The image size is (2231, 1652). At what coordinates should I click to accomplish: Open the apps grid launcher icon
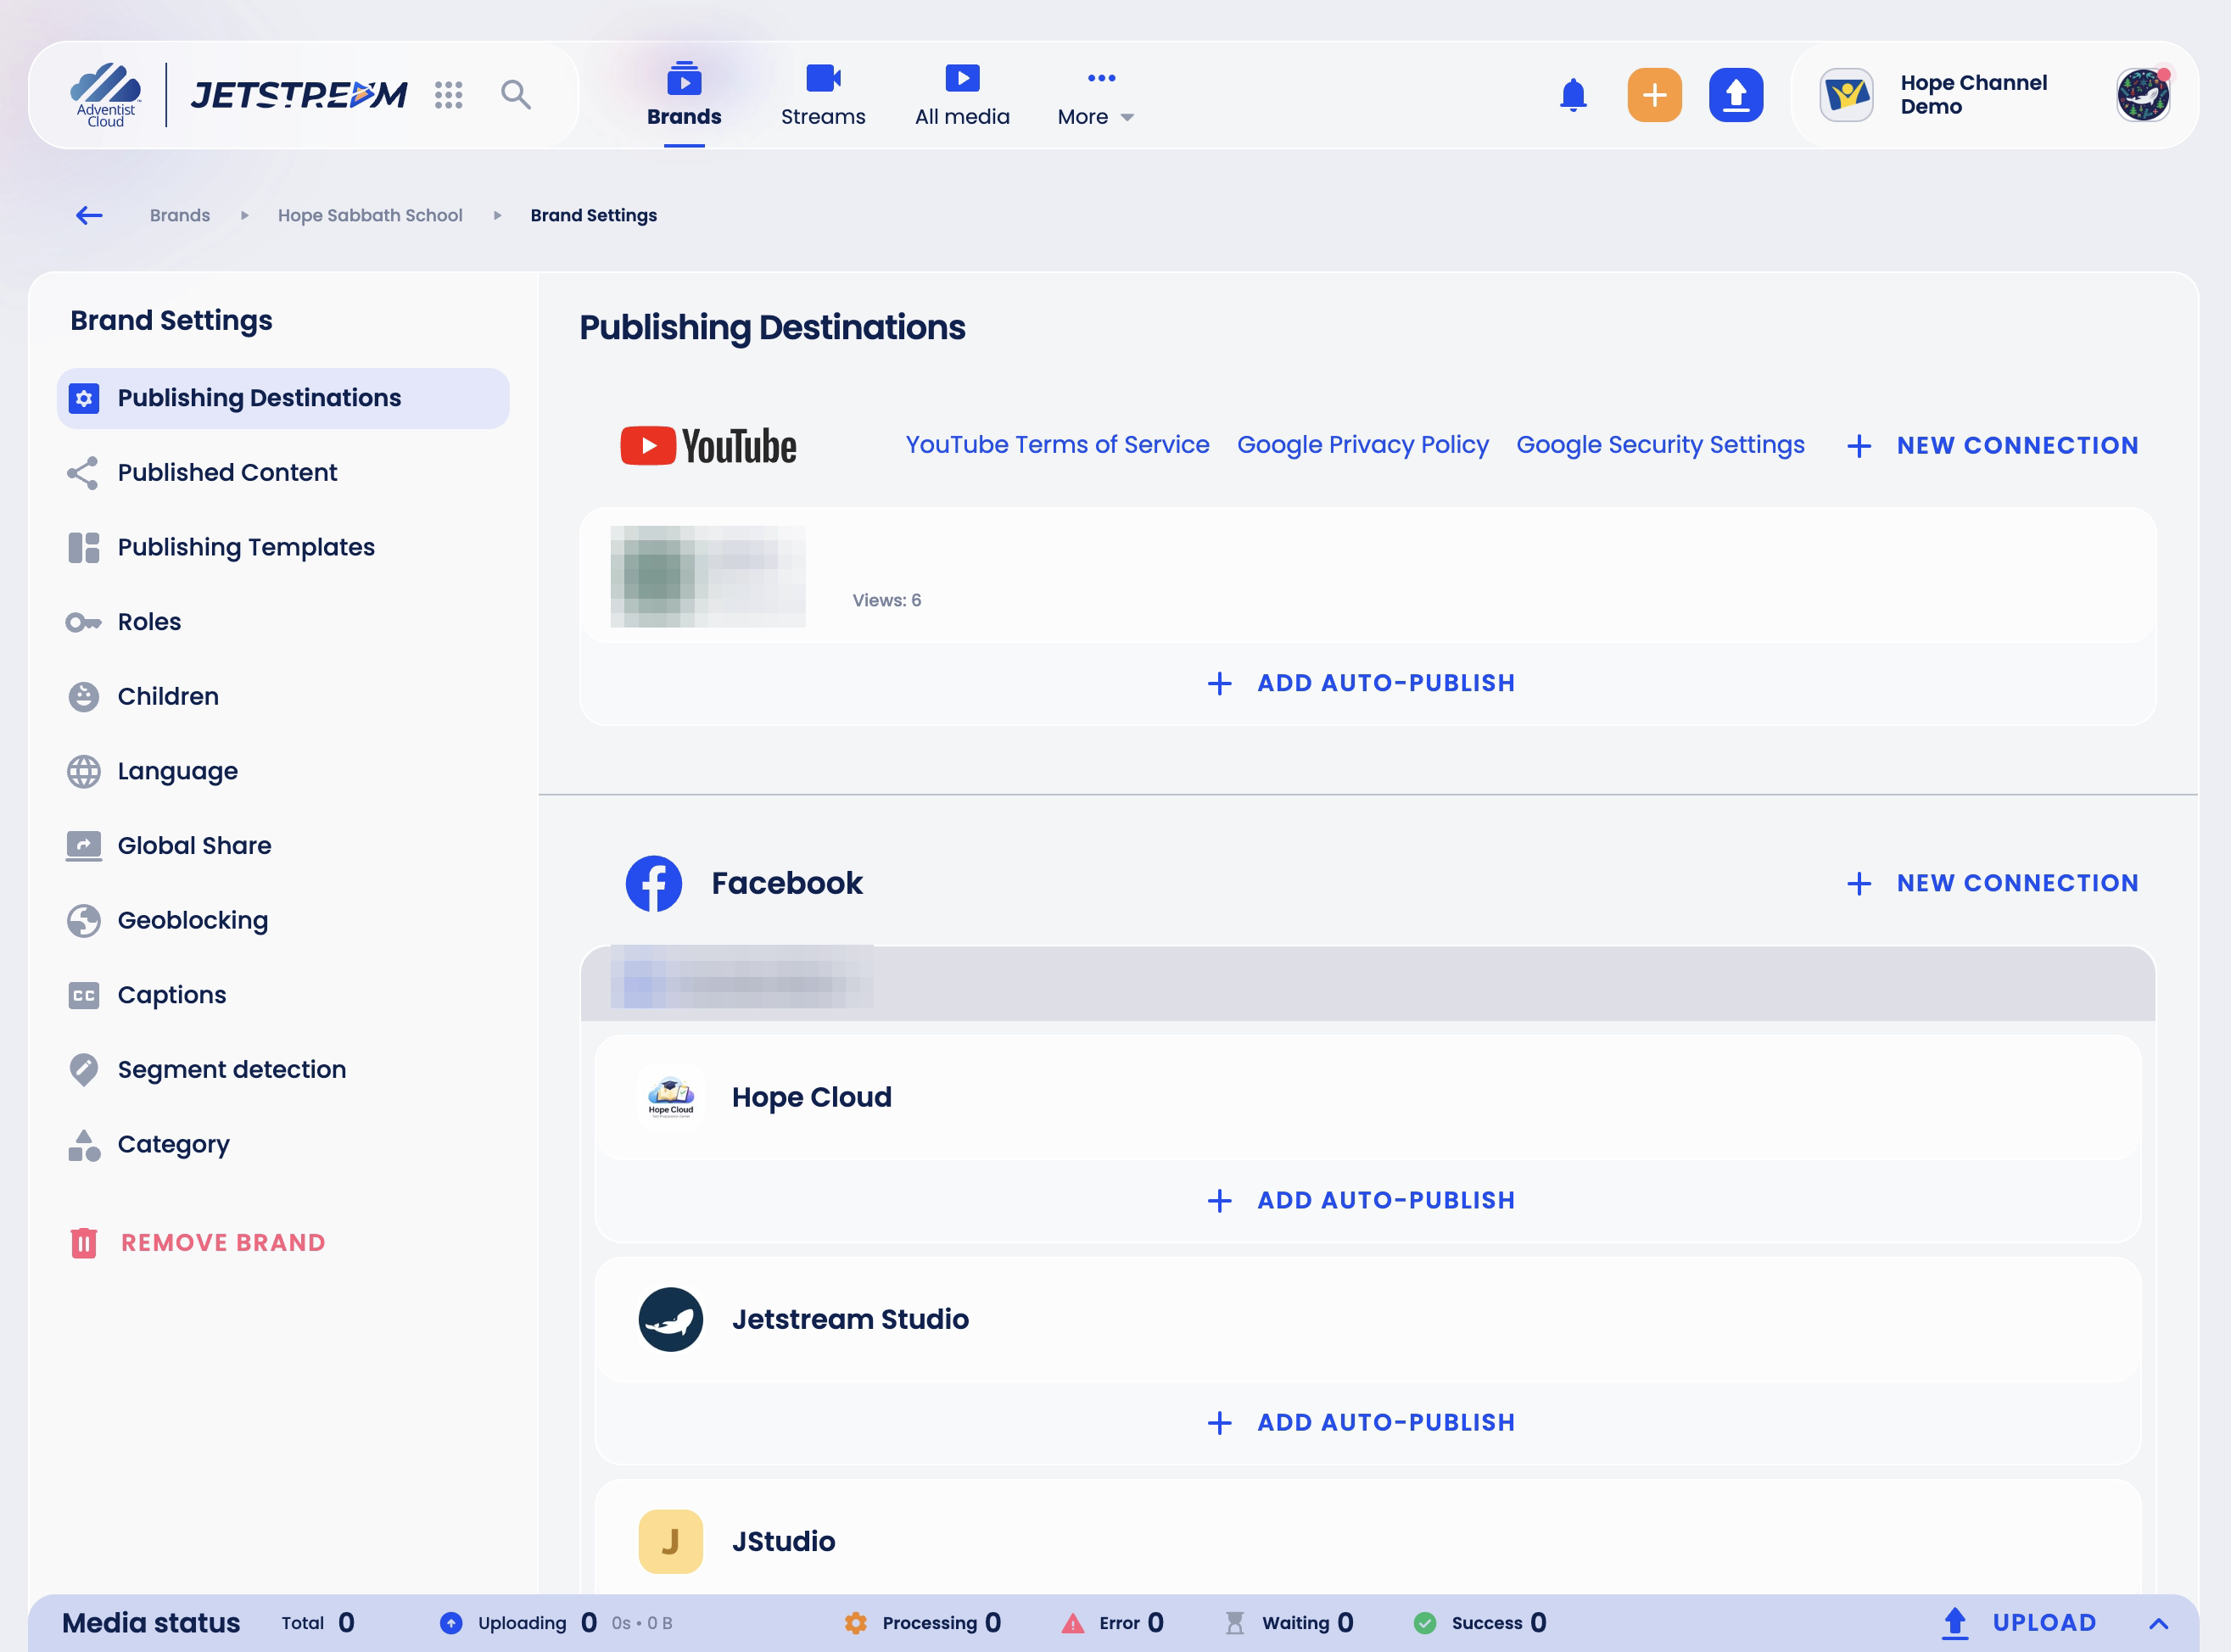448,95
